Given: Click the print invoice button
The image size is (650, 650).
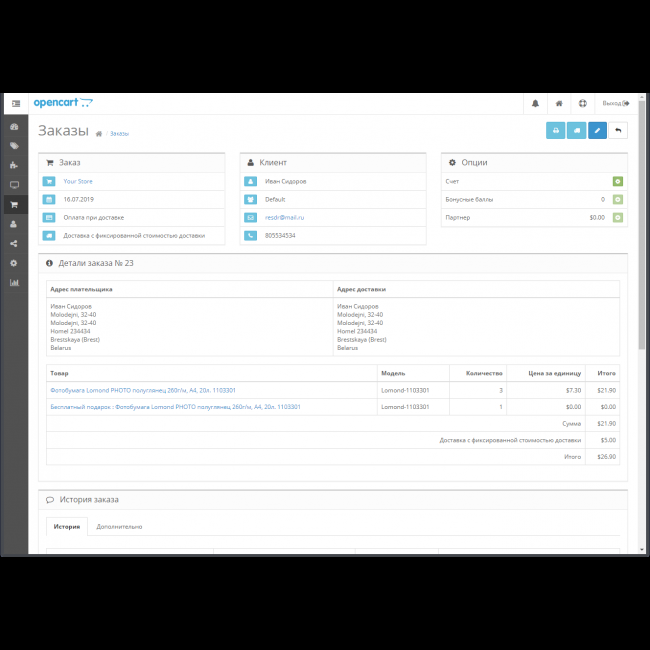Looking at the screenshot, I should click(555, 130).
